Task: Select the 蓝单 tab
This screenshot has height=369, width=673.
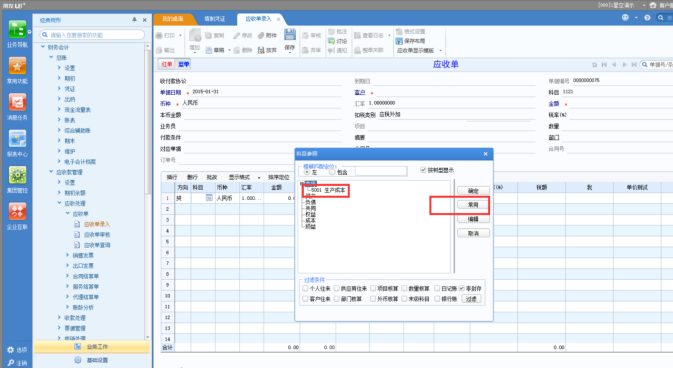Action: 184,64
